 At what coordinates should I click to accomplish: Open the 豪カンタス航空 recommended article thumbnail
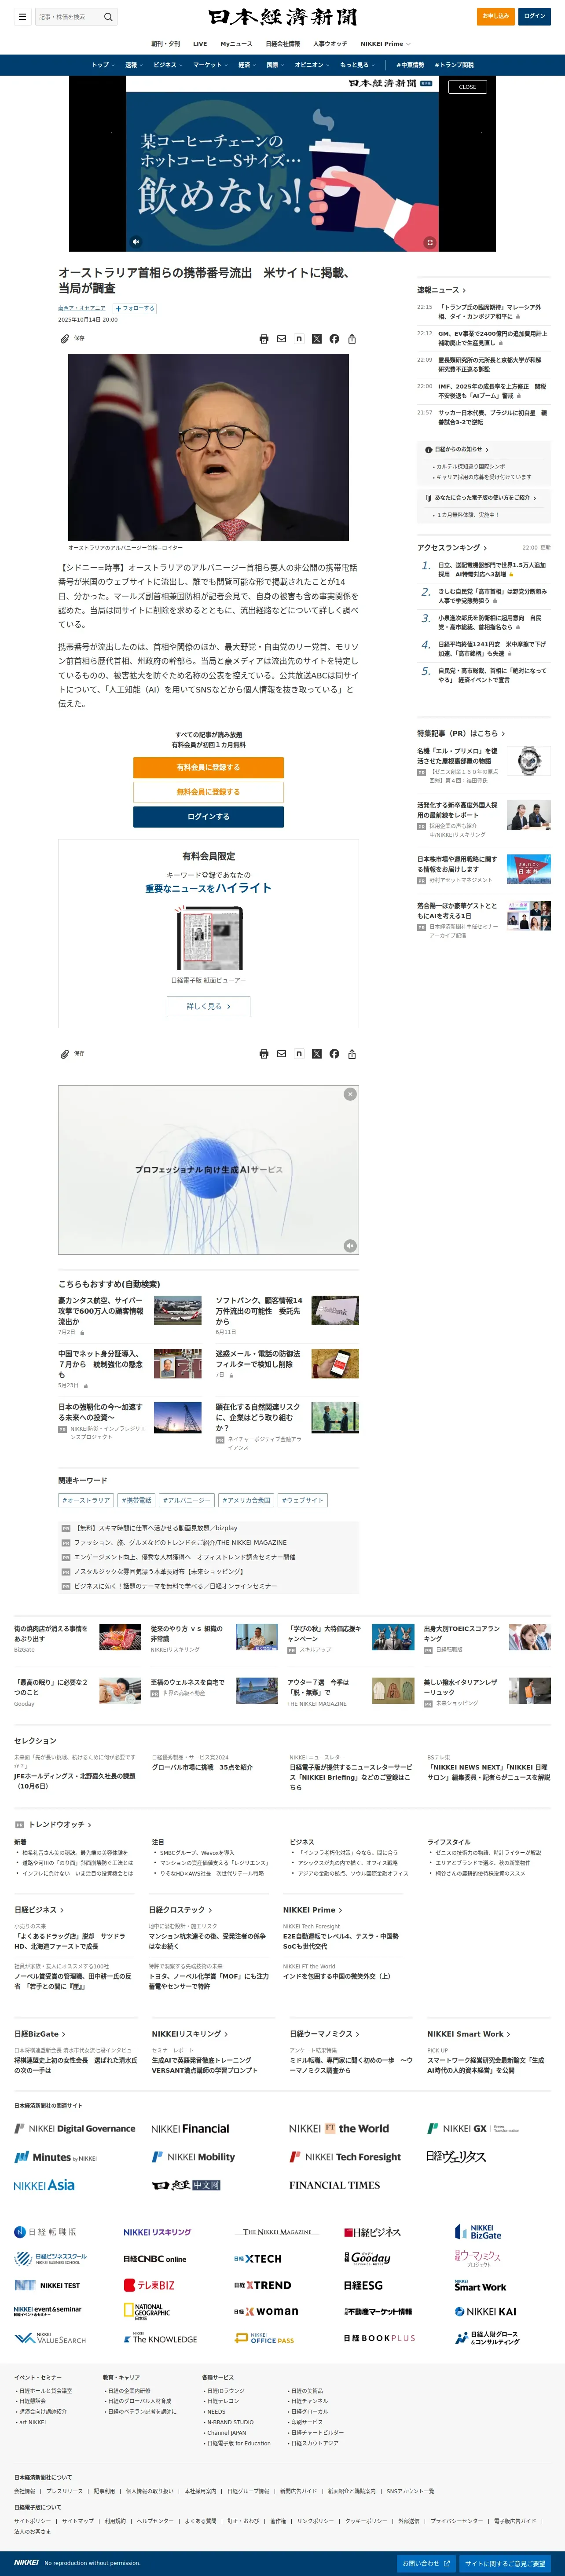coord(178,1310)
